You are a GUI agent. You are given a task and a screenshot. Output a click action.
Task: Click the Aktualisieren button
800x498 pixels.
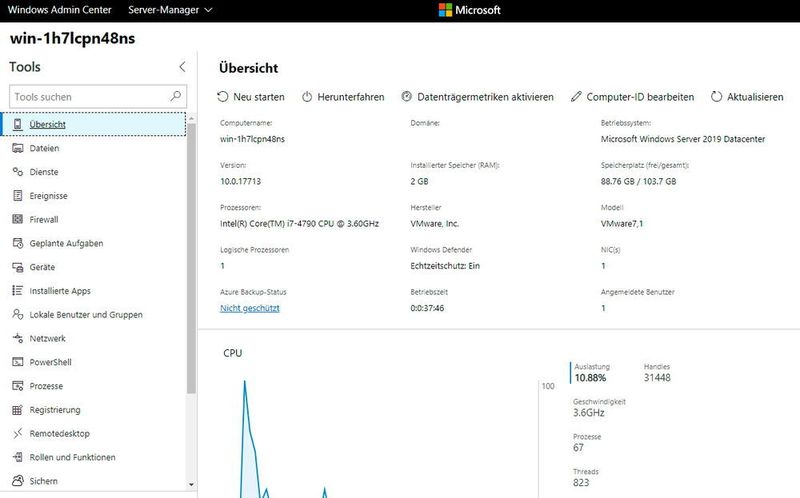747,97
